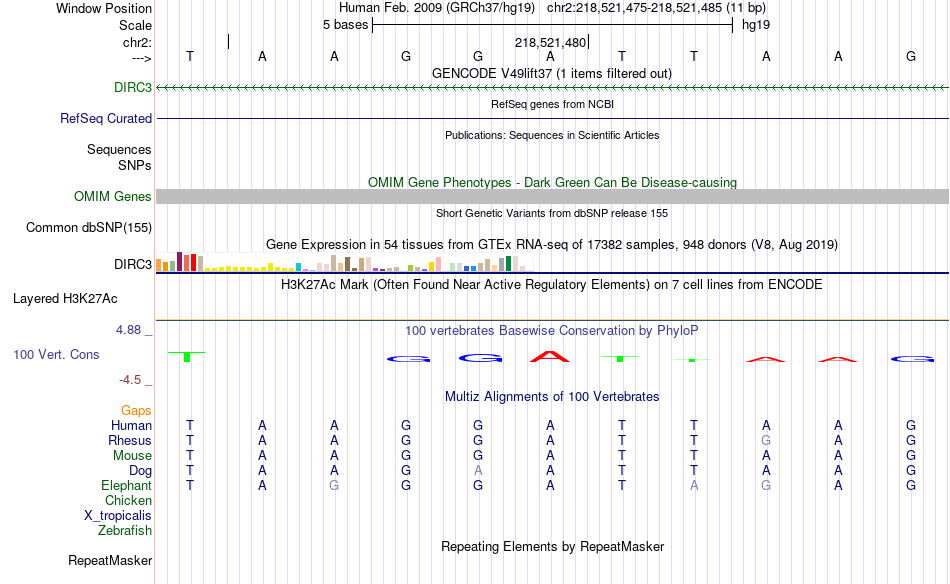
Task: Click the bright red GTEx expression bar
Action: point(193,262)
